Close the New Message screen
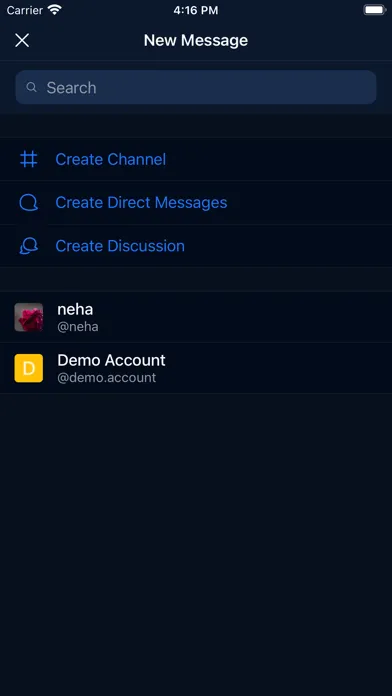Viewport: 392px width, 696px height. click(x=22, y=40)
